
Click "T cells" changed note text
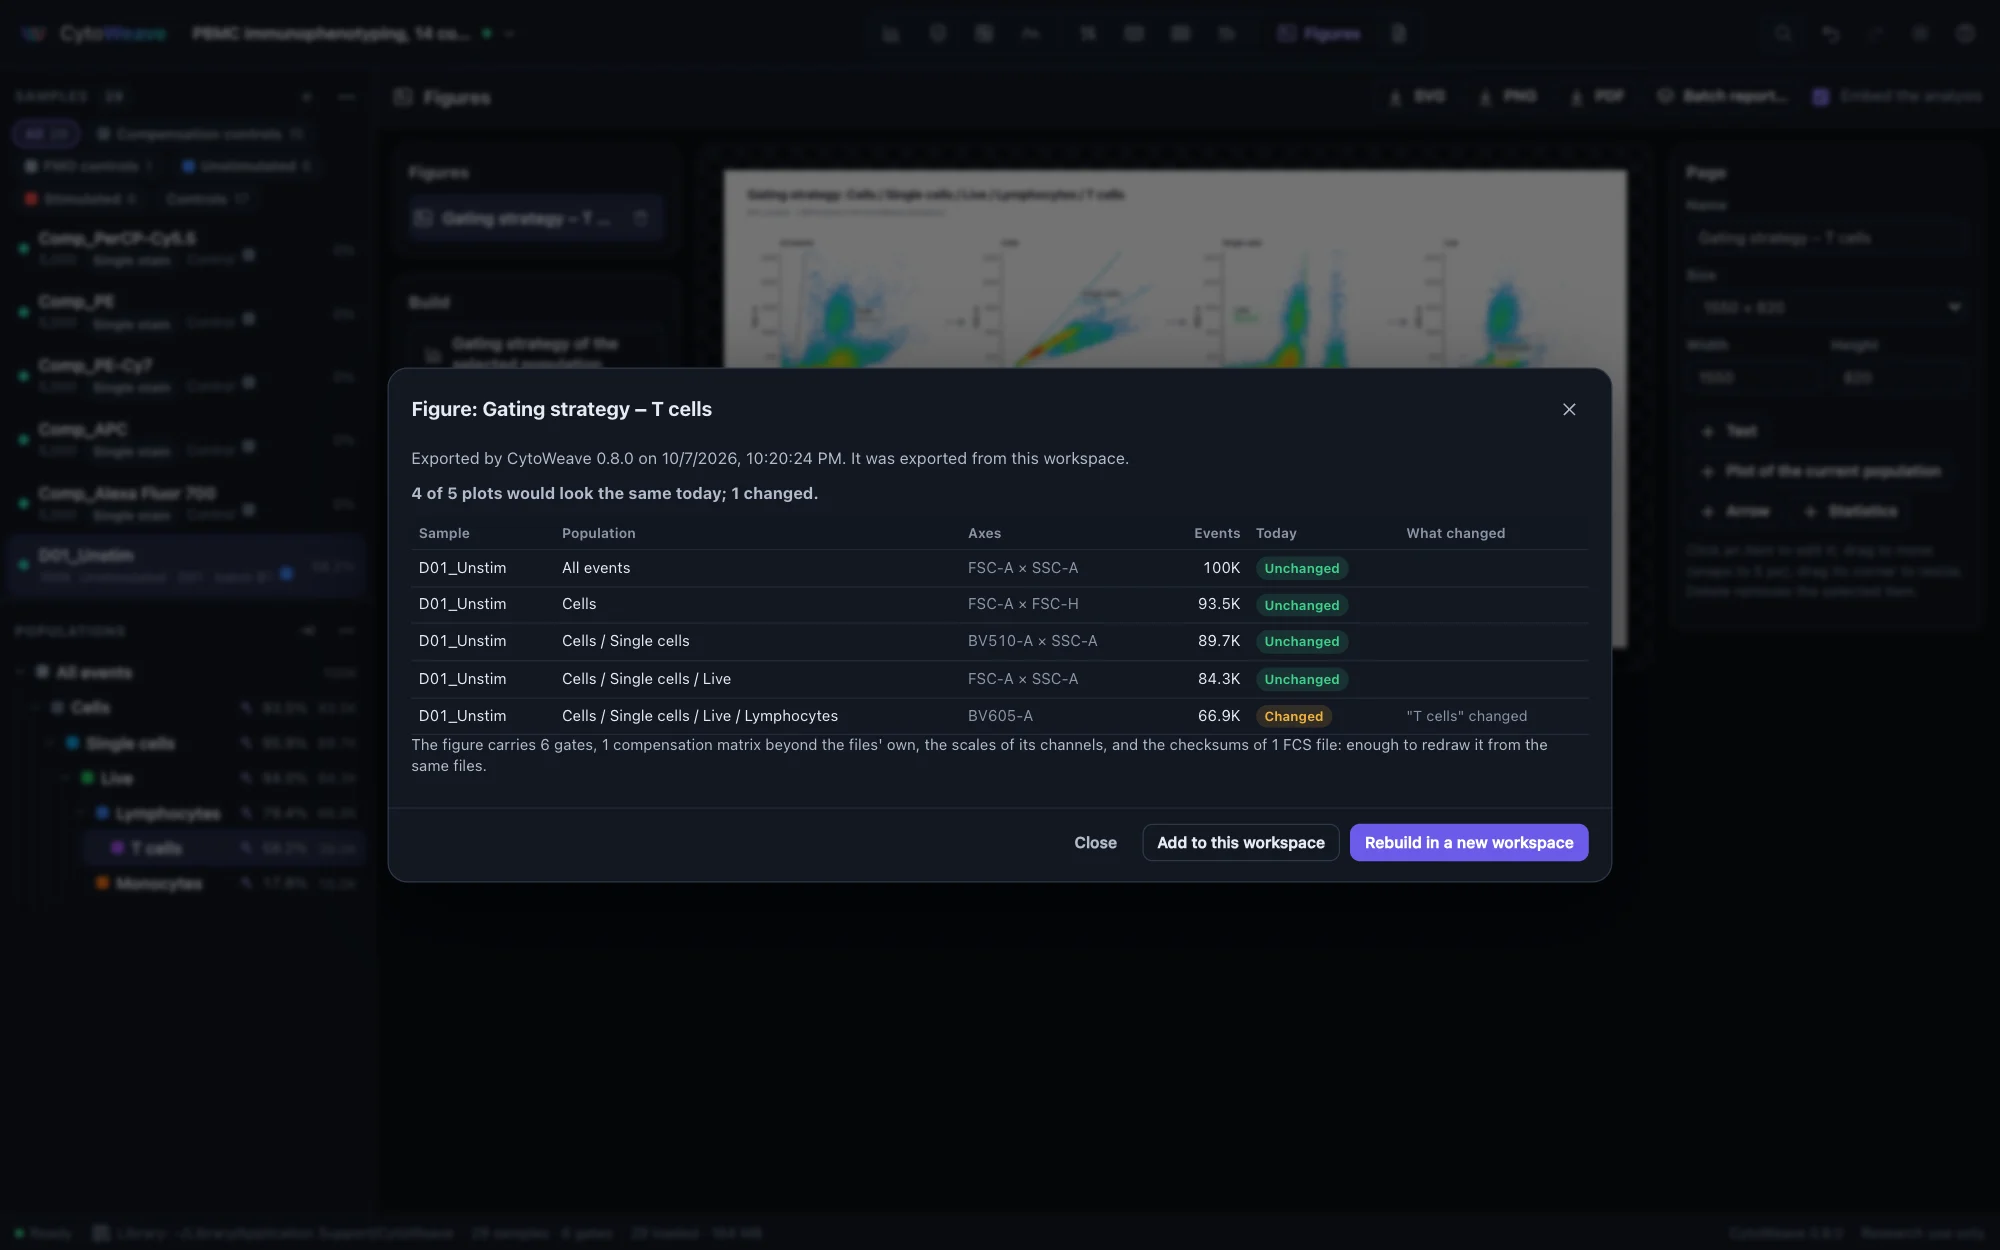[x=1466, y=716]
